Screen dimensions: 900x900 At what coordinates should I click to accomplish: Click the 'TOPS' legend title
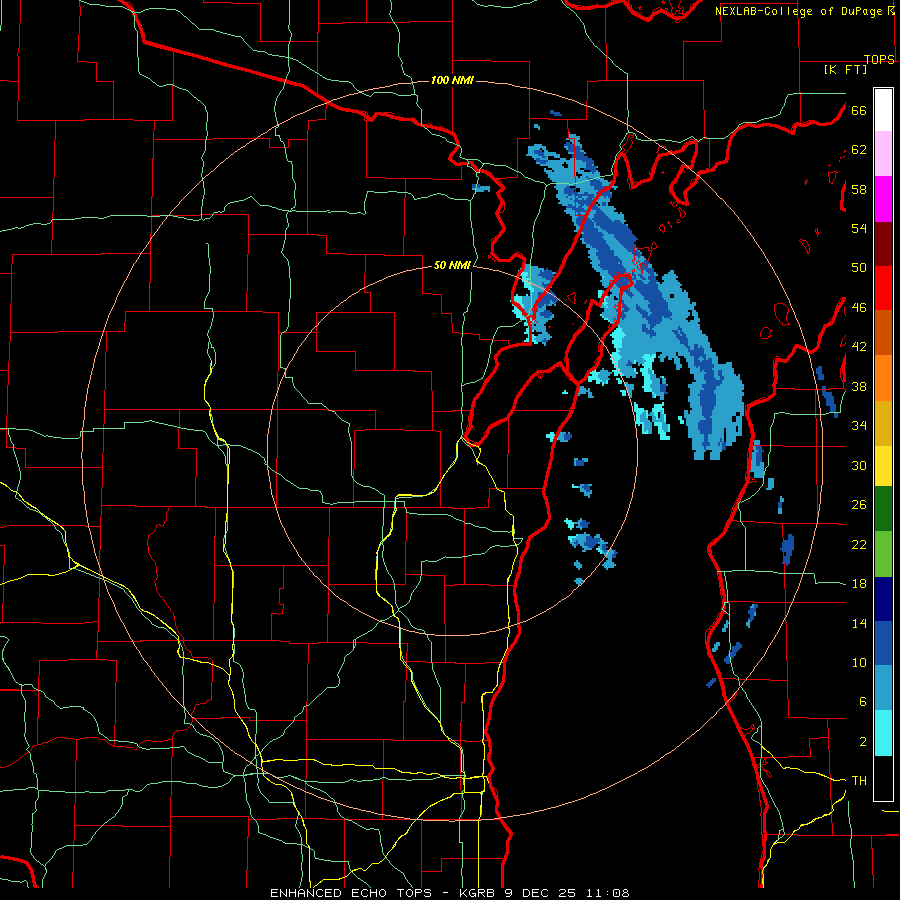click(x=879, y=60)
